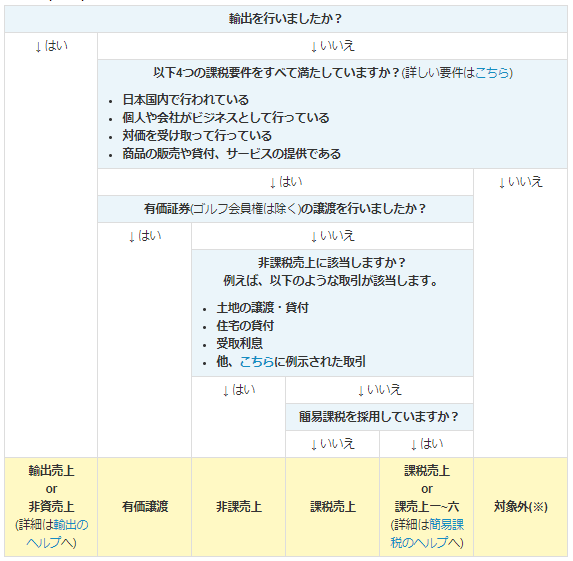
Task: Click ↓はい under the export question
Action: pos(51,46)
